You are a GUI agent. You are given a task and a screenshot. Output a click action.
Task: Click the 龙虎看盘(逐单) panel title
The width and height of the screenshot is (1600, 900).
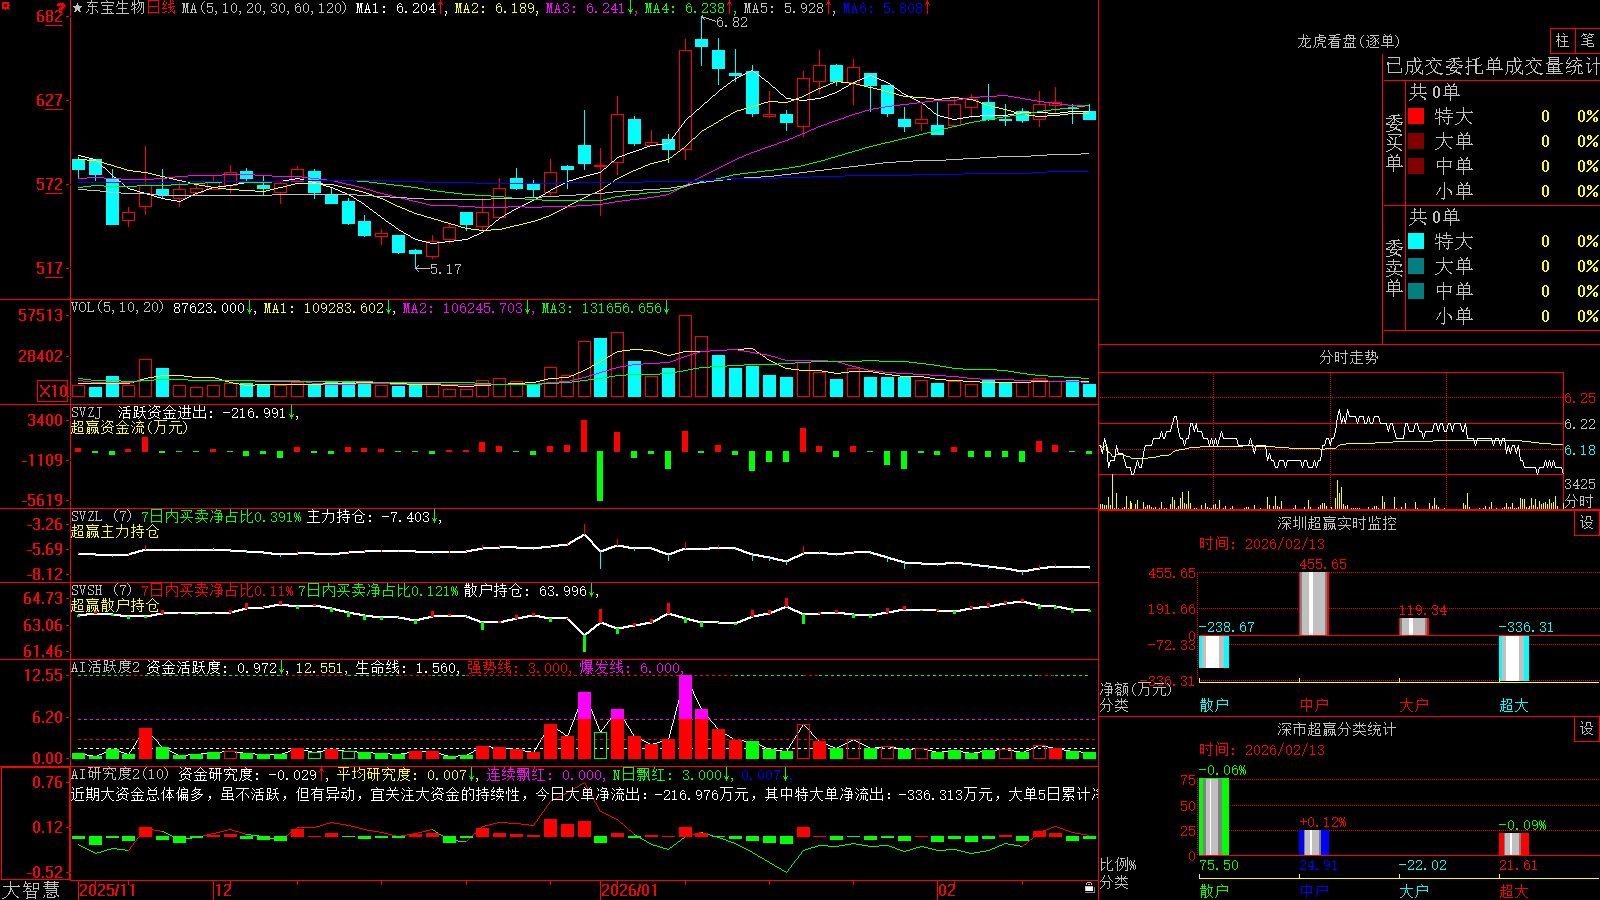[1349, 41]
